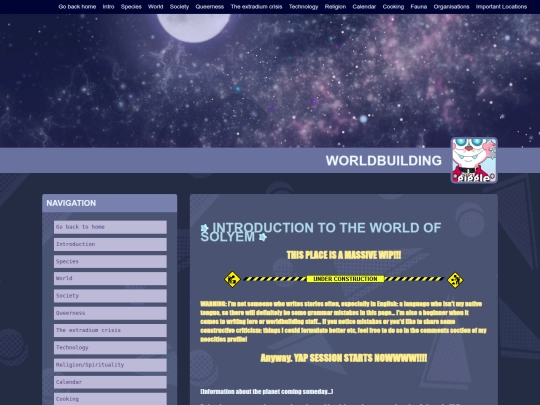The width and height of the screenshot is (540, 405).
Task: Open The extradium crisis top menu link
Action: 257,7
